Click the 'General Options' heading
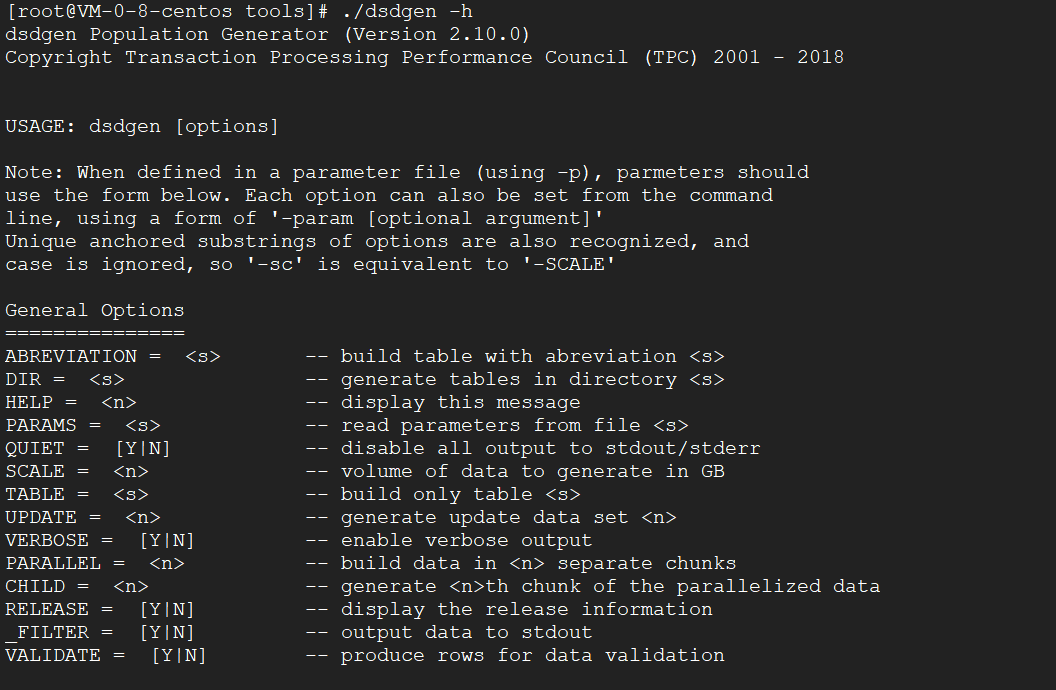 tap(95, 310)
